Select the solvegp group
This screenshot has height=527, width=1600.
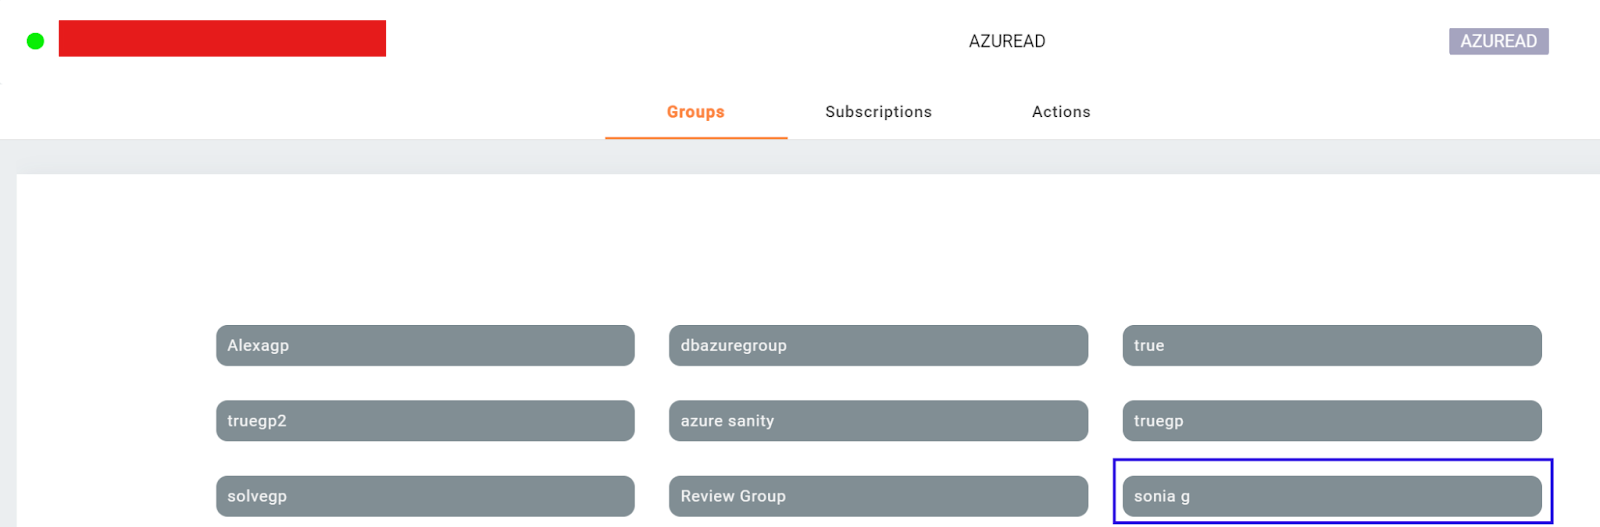click(x=425, y=496)
